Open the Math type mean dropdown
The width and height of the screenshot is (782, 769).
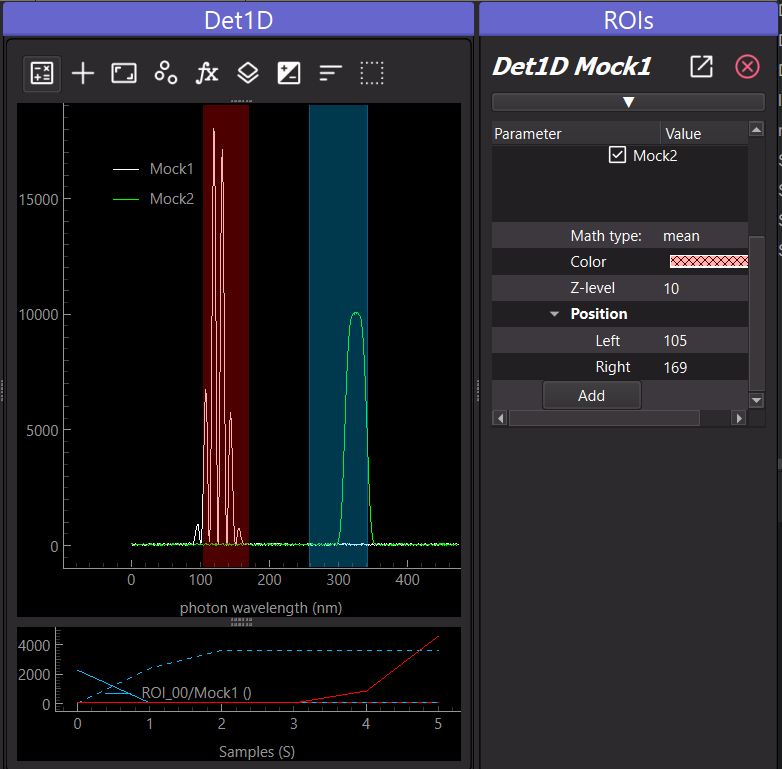[705, 236]
